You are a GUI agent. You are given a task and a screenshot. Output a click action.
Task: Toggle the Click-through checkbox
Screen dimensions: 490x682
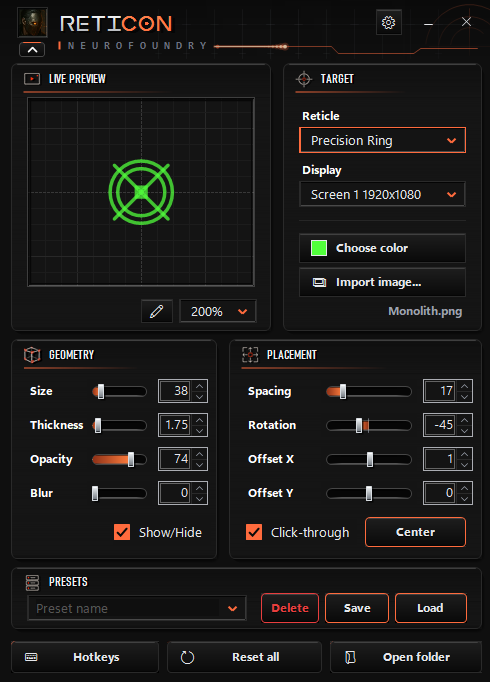tap(254, 532)
